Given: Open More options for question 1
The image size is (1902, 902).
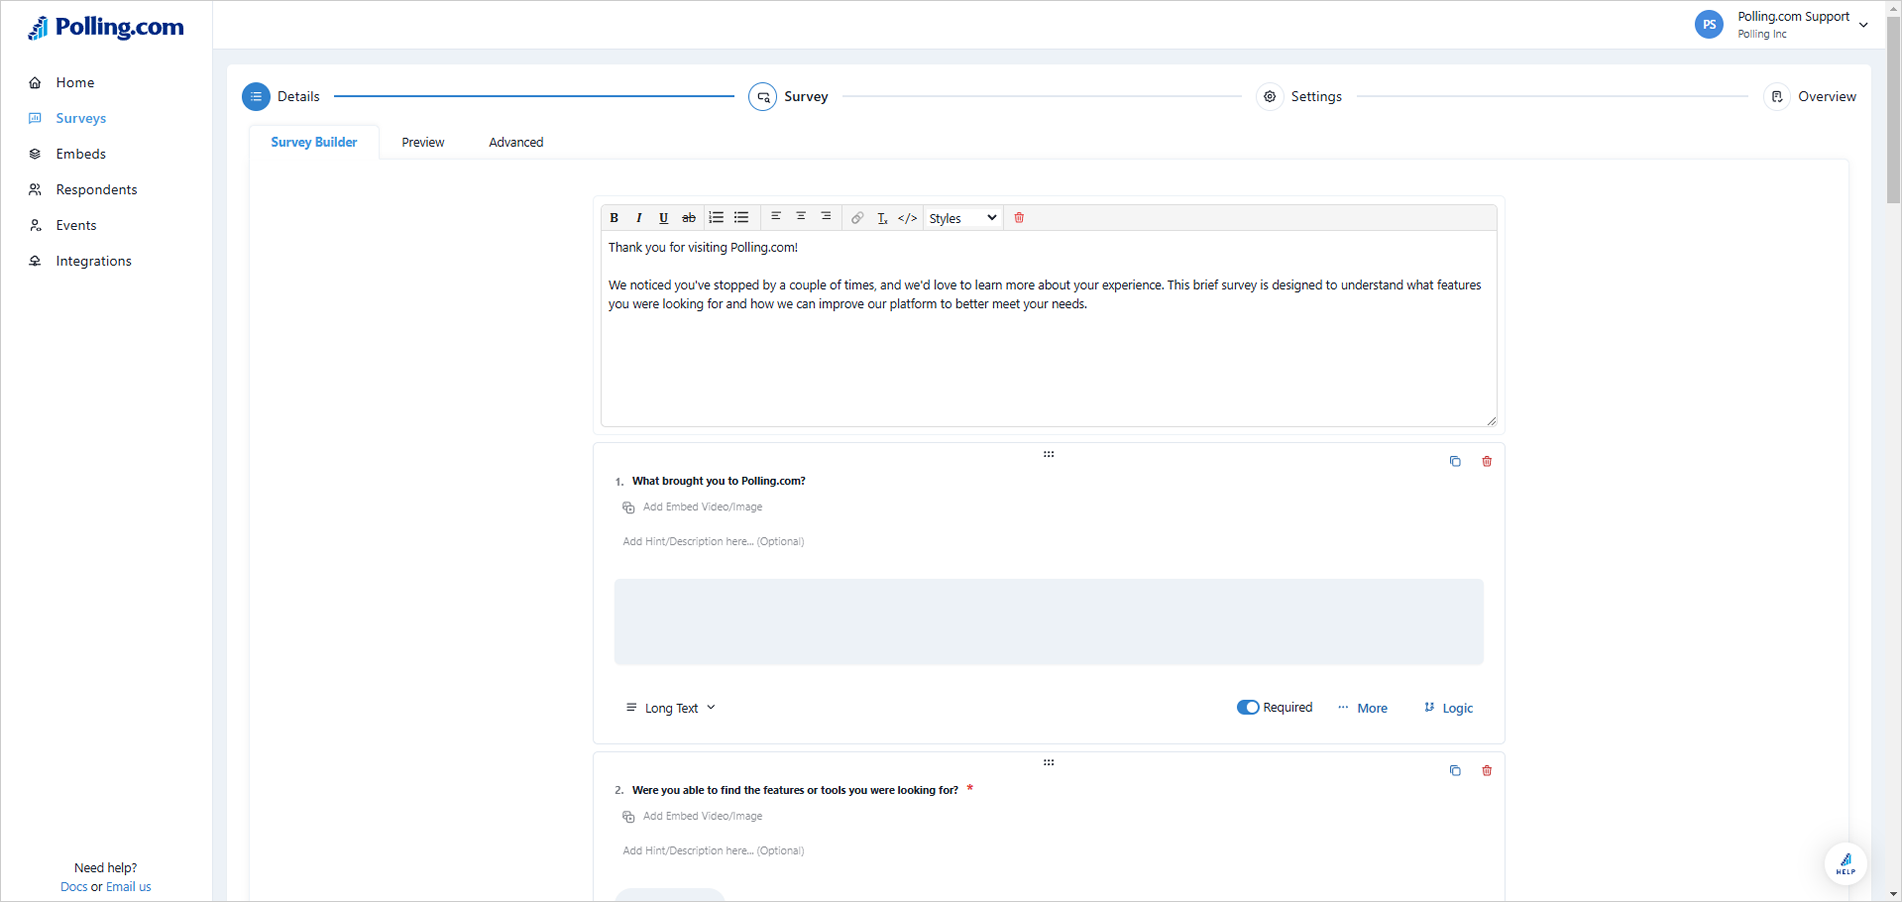Looking at the screenshot, I should pyautogui.click(x=1363, y=708).
